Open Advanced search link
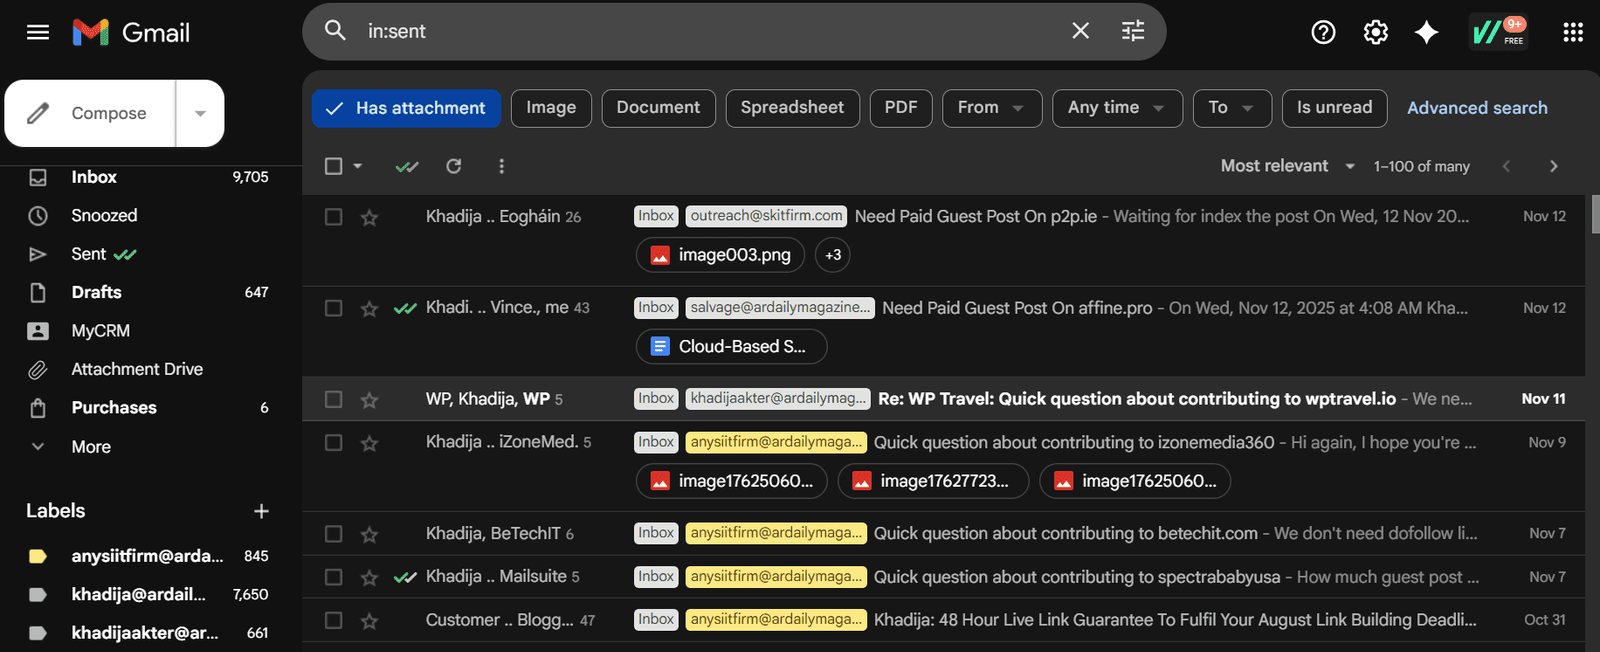 (1477, 108)
